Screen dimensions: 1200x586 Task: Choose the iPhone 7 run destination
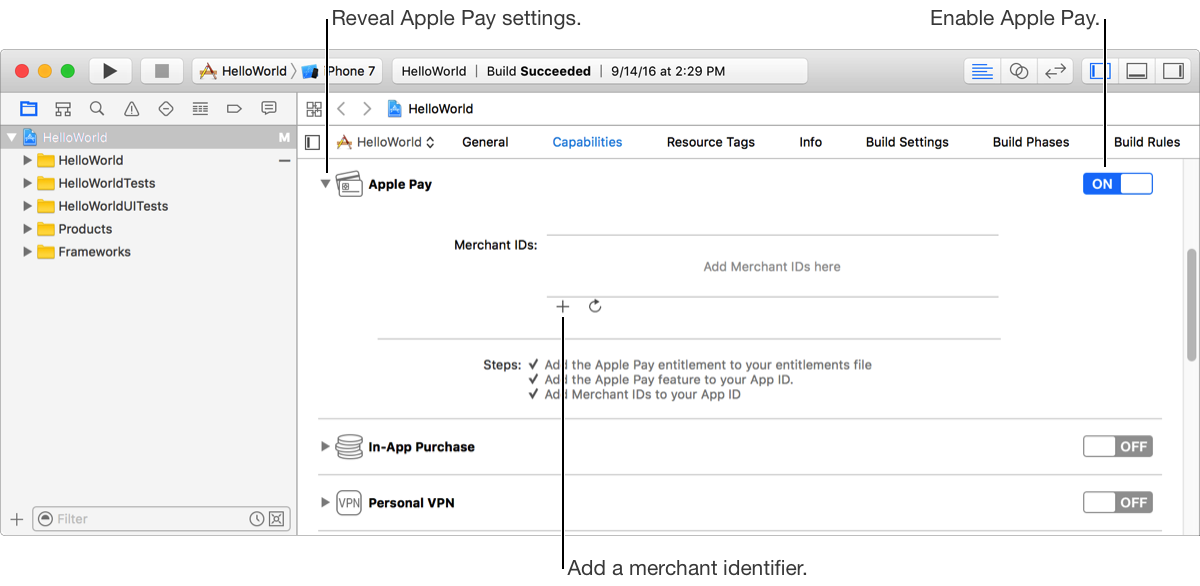[x=340, y=71]
